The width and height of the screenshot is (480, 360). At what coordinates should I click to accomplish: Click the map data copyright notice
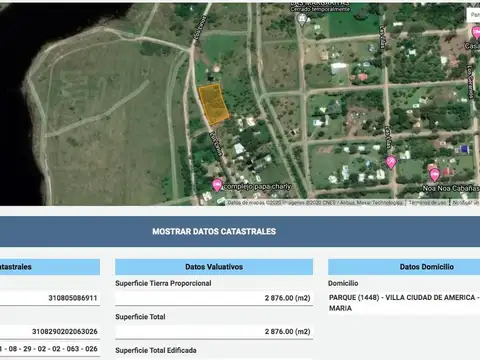(315, 203)
